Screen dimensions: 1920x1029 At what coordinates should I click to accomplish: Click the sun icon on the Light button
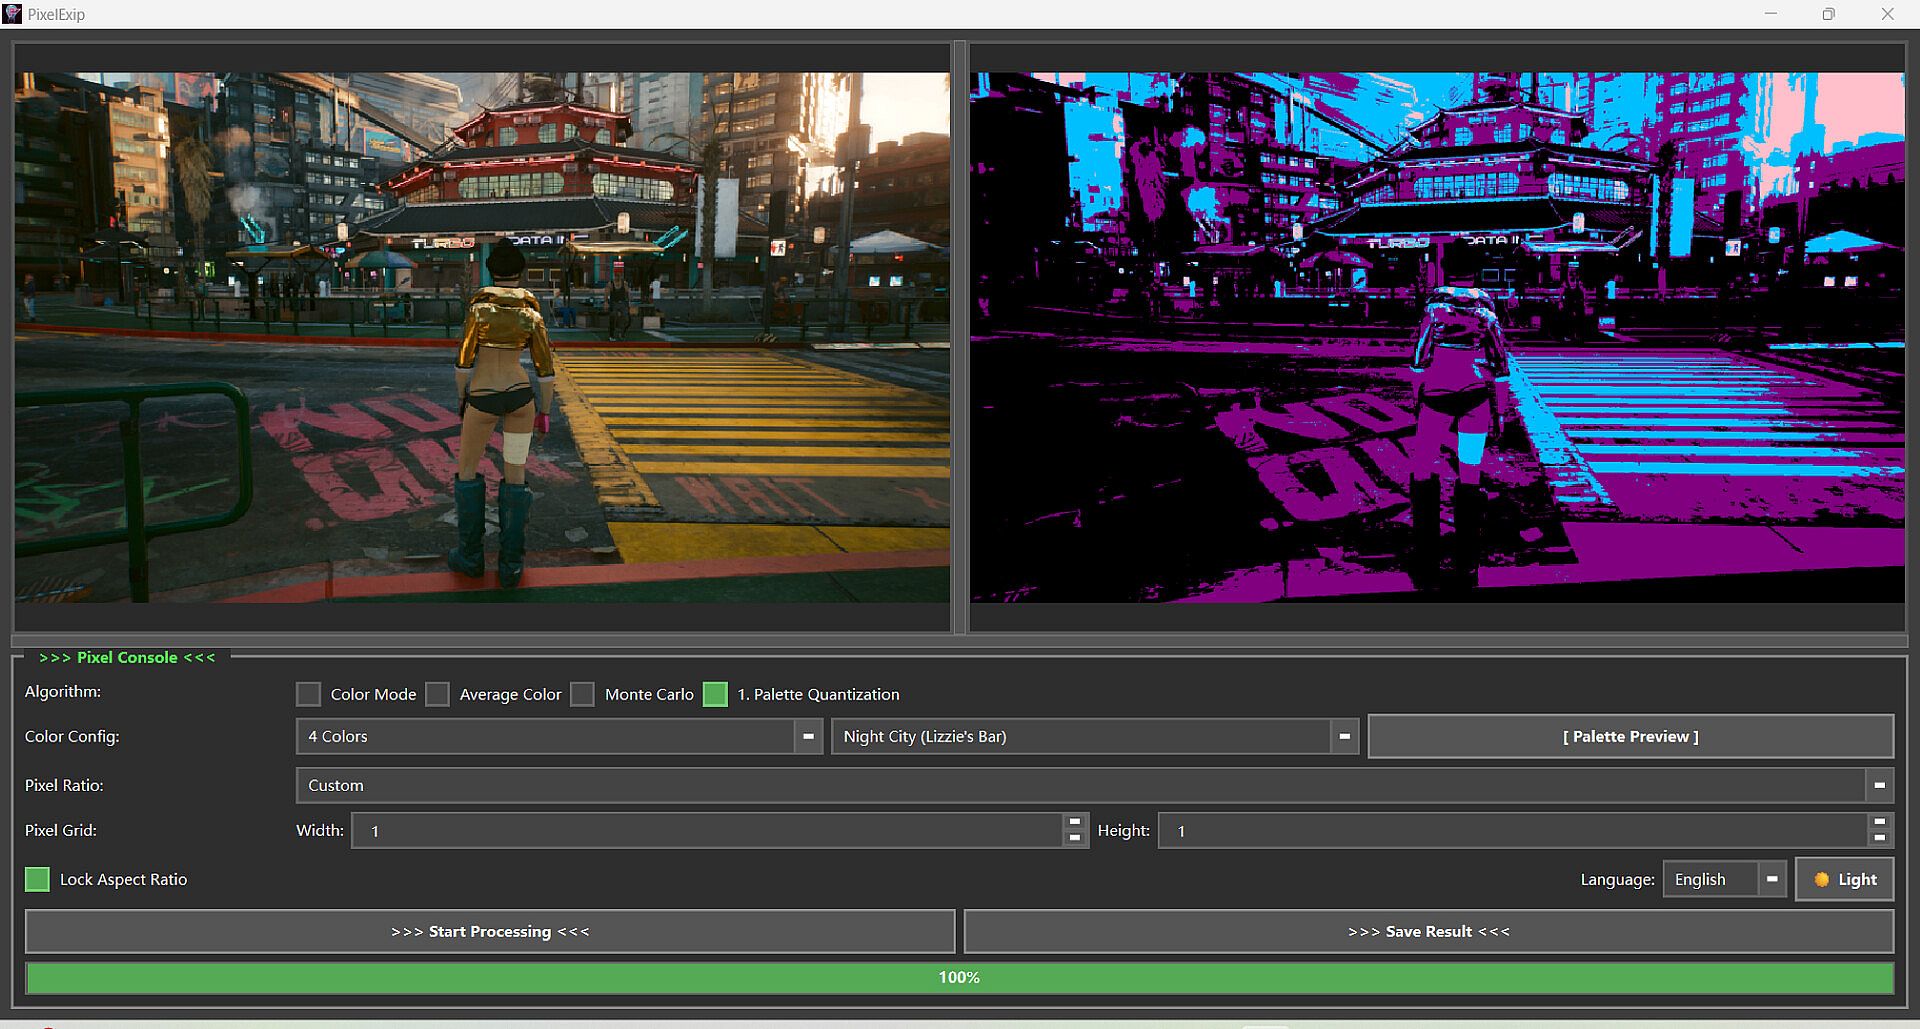(x=1821, y=880)
